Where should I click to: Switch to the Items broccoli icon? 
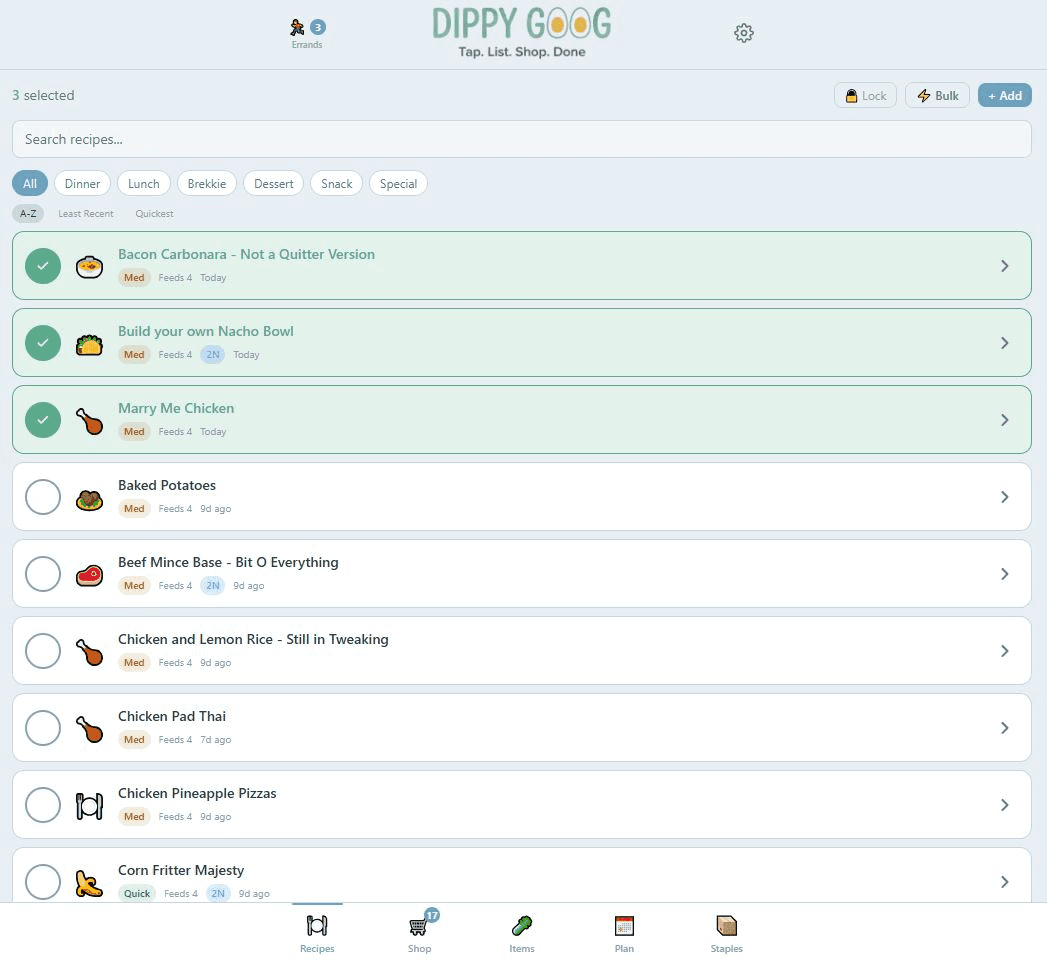click(x=521, y=925)
